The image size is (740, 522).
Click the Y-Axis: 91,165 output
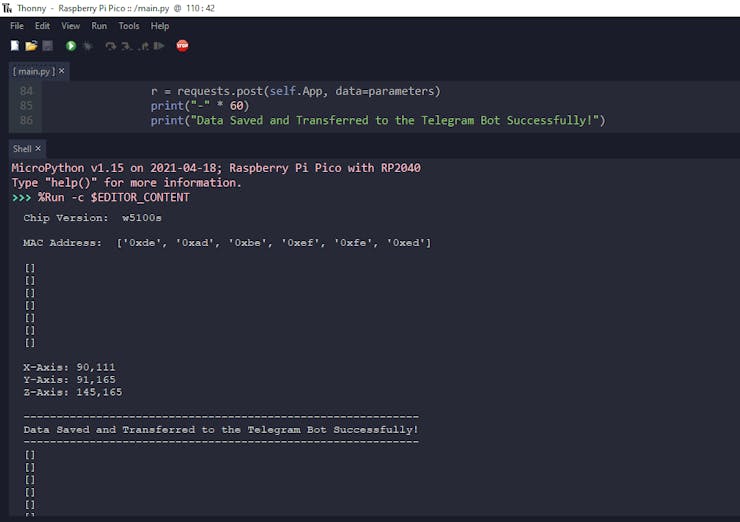coord(69,379)
